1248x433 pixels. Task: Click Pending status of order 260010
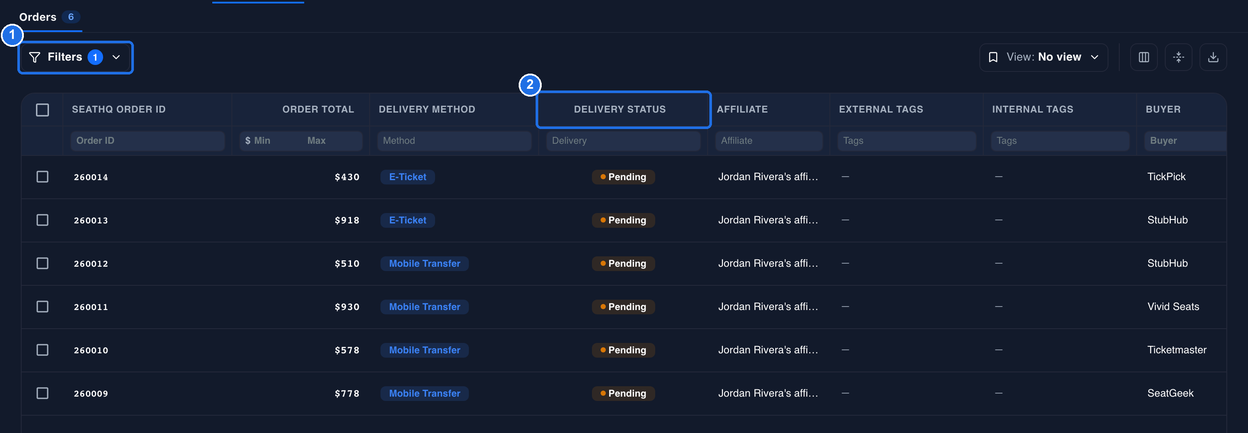[x=623, y=350]
